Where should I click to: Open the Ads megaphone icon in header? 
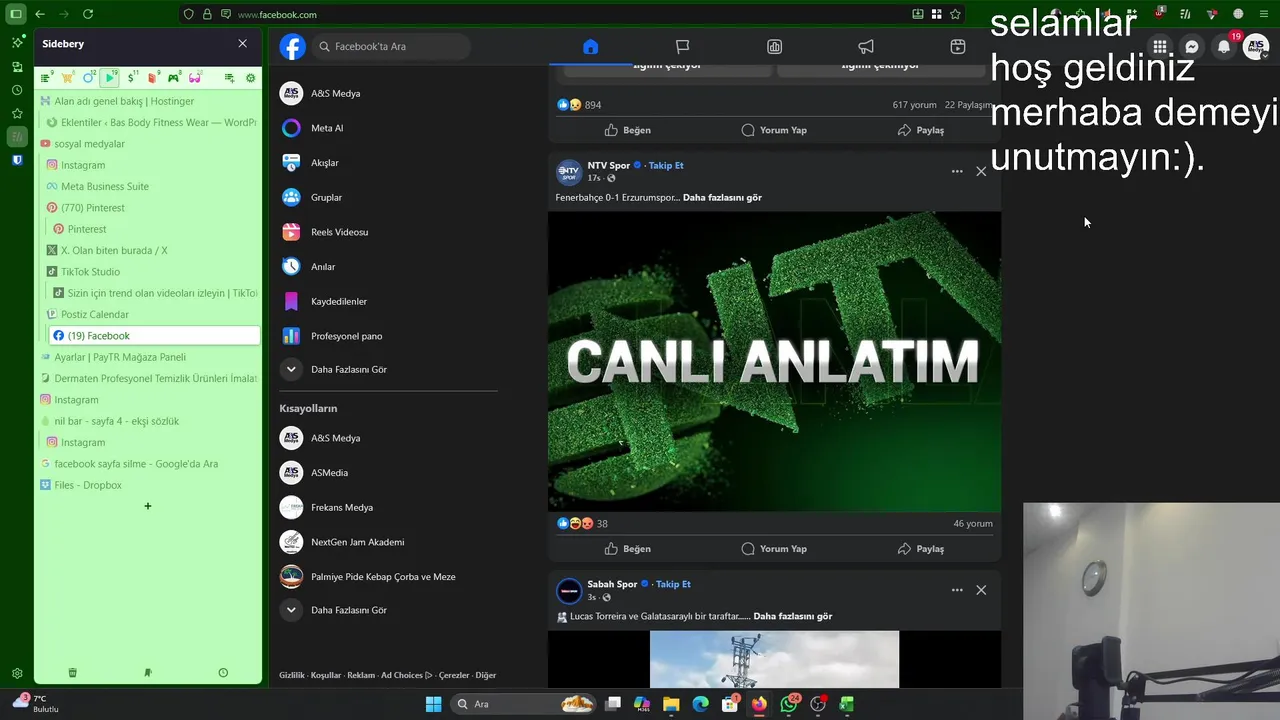tap(866, 46)
